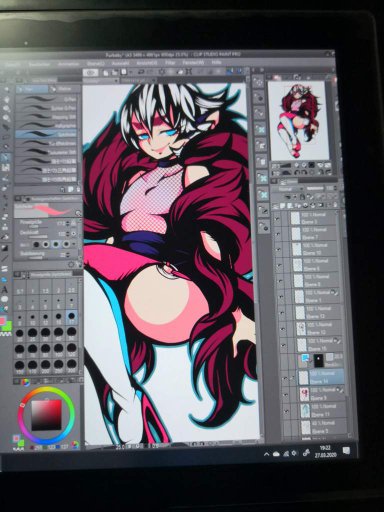Screen dimensions: 384x512
Task: Open the Animation menu
Action: click(x=68, y=64)
